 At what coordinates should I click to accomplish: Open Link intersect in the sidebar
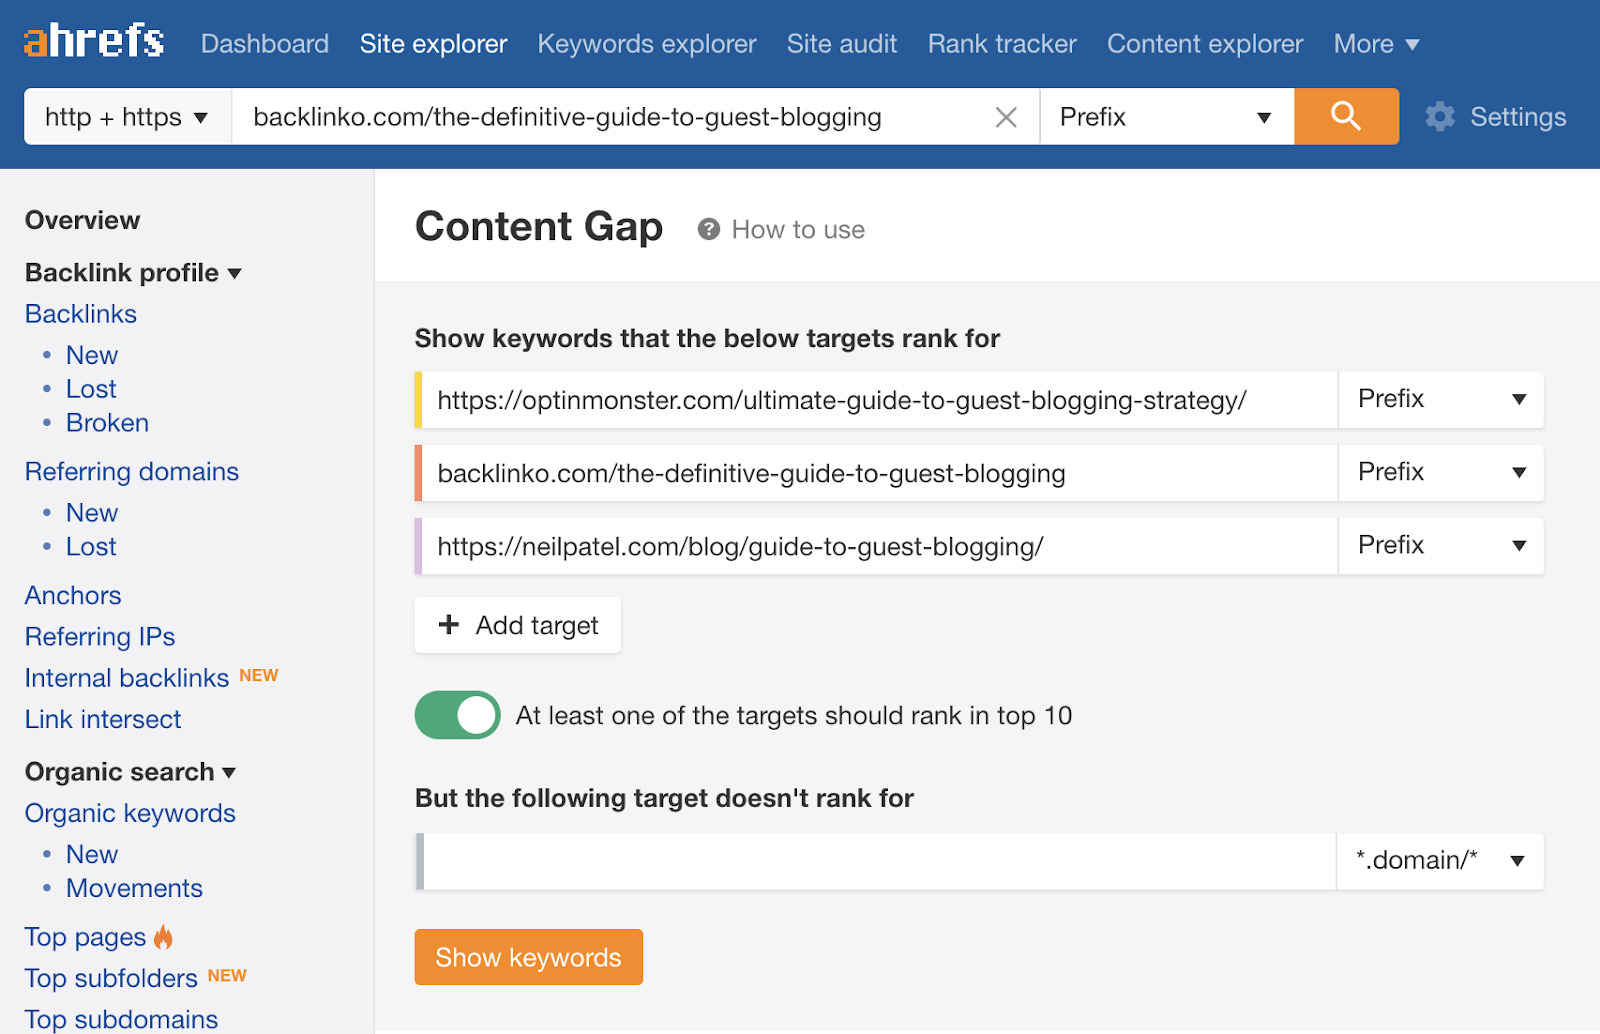click(102, 718)
